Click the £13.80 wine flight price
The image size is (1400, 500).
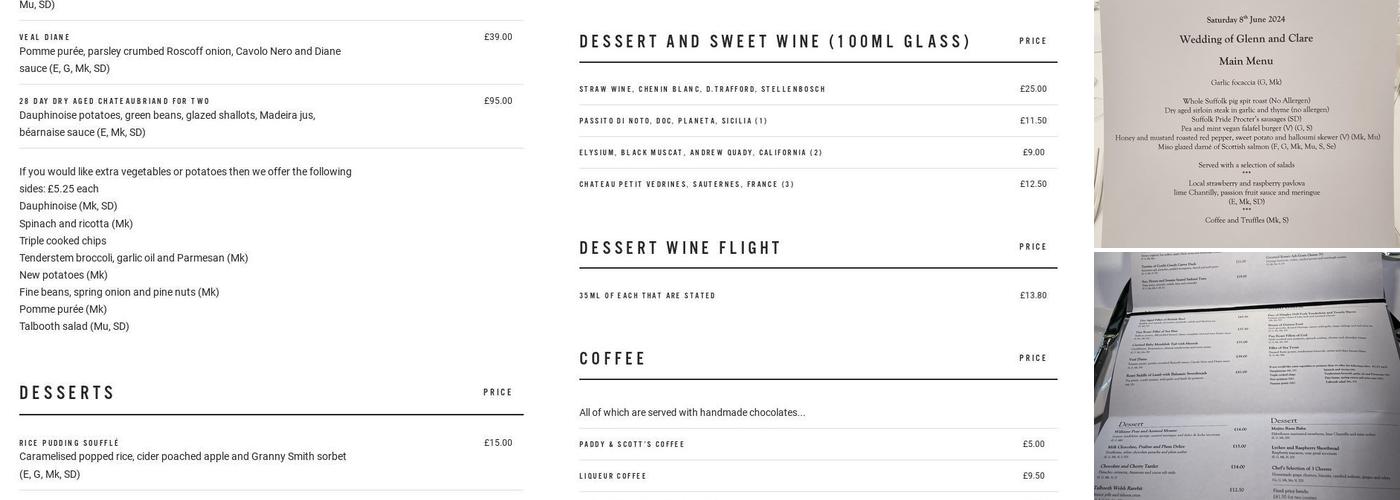click(1033, 296)
